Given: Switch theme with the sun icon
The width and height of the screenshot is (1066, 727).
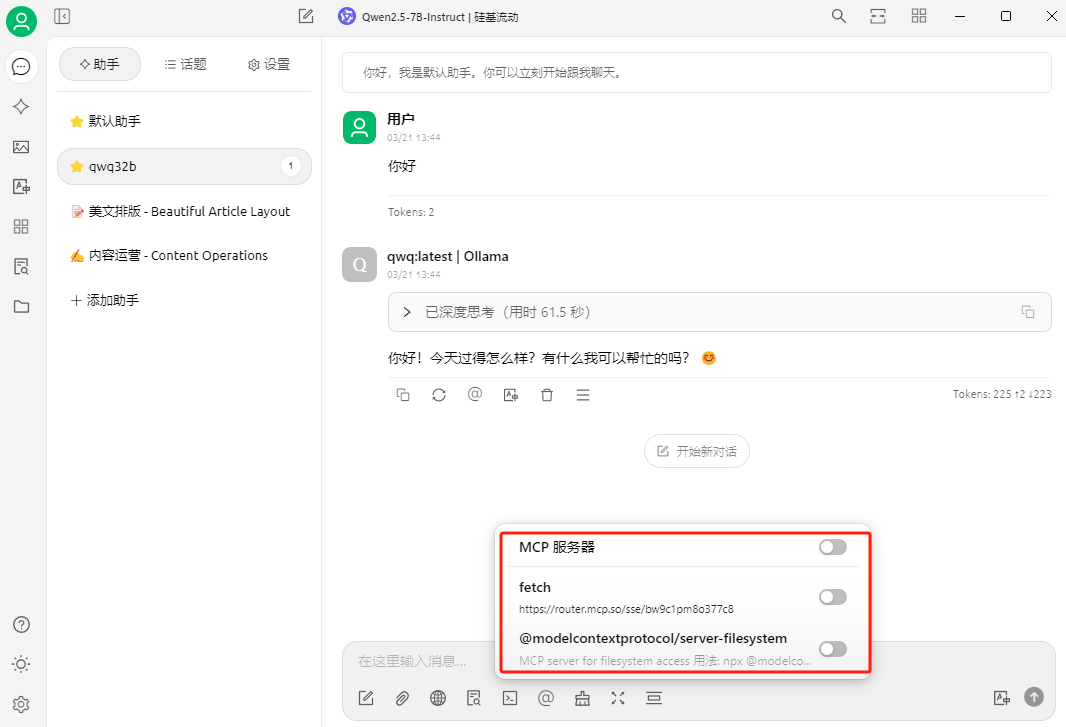Looking at the screenshot, I should [21, 664].
